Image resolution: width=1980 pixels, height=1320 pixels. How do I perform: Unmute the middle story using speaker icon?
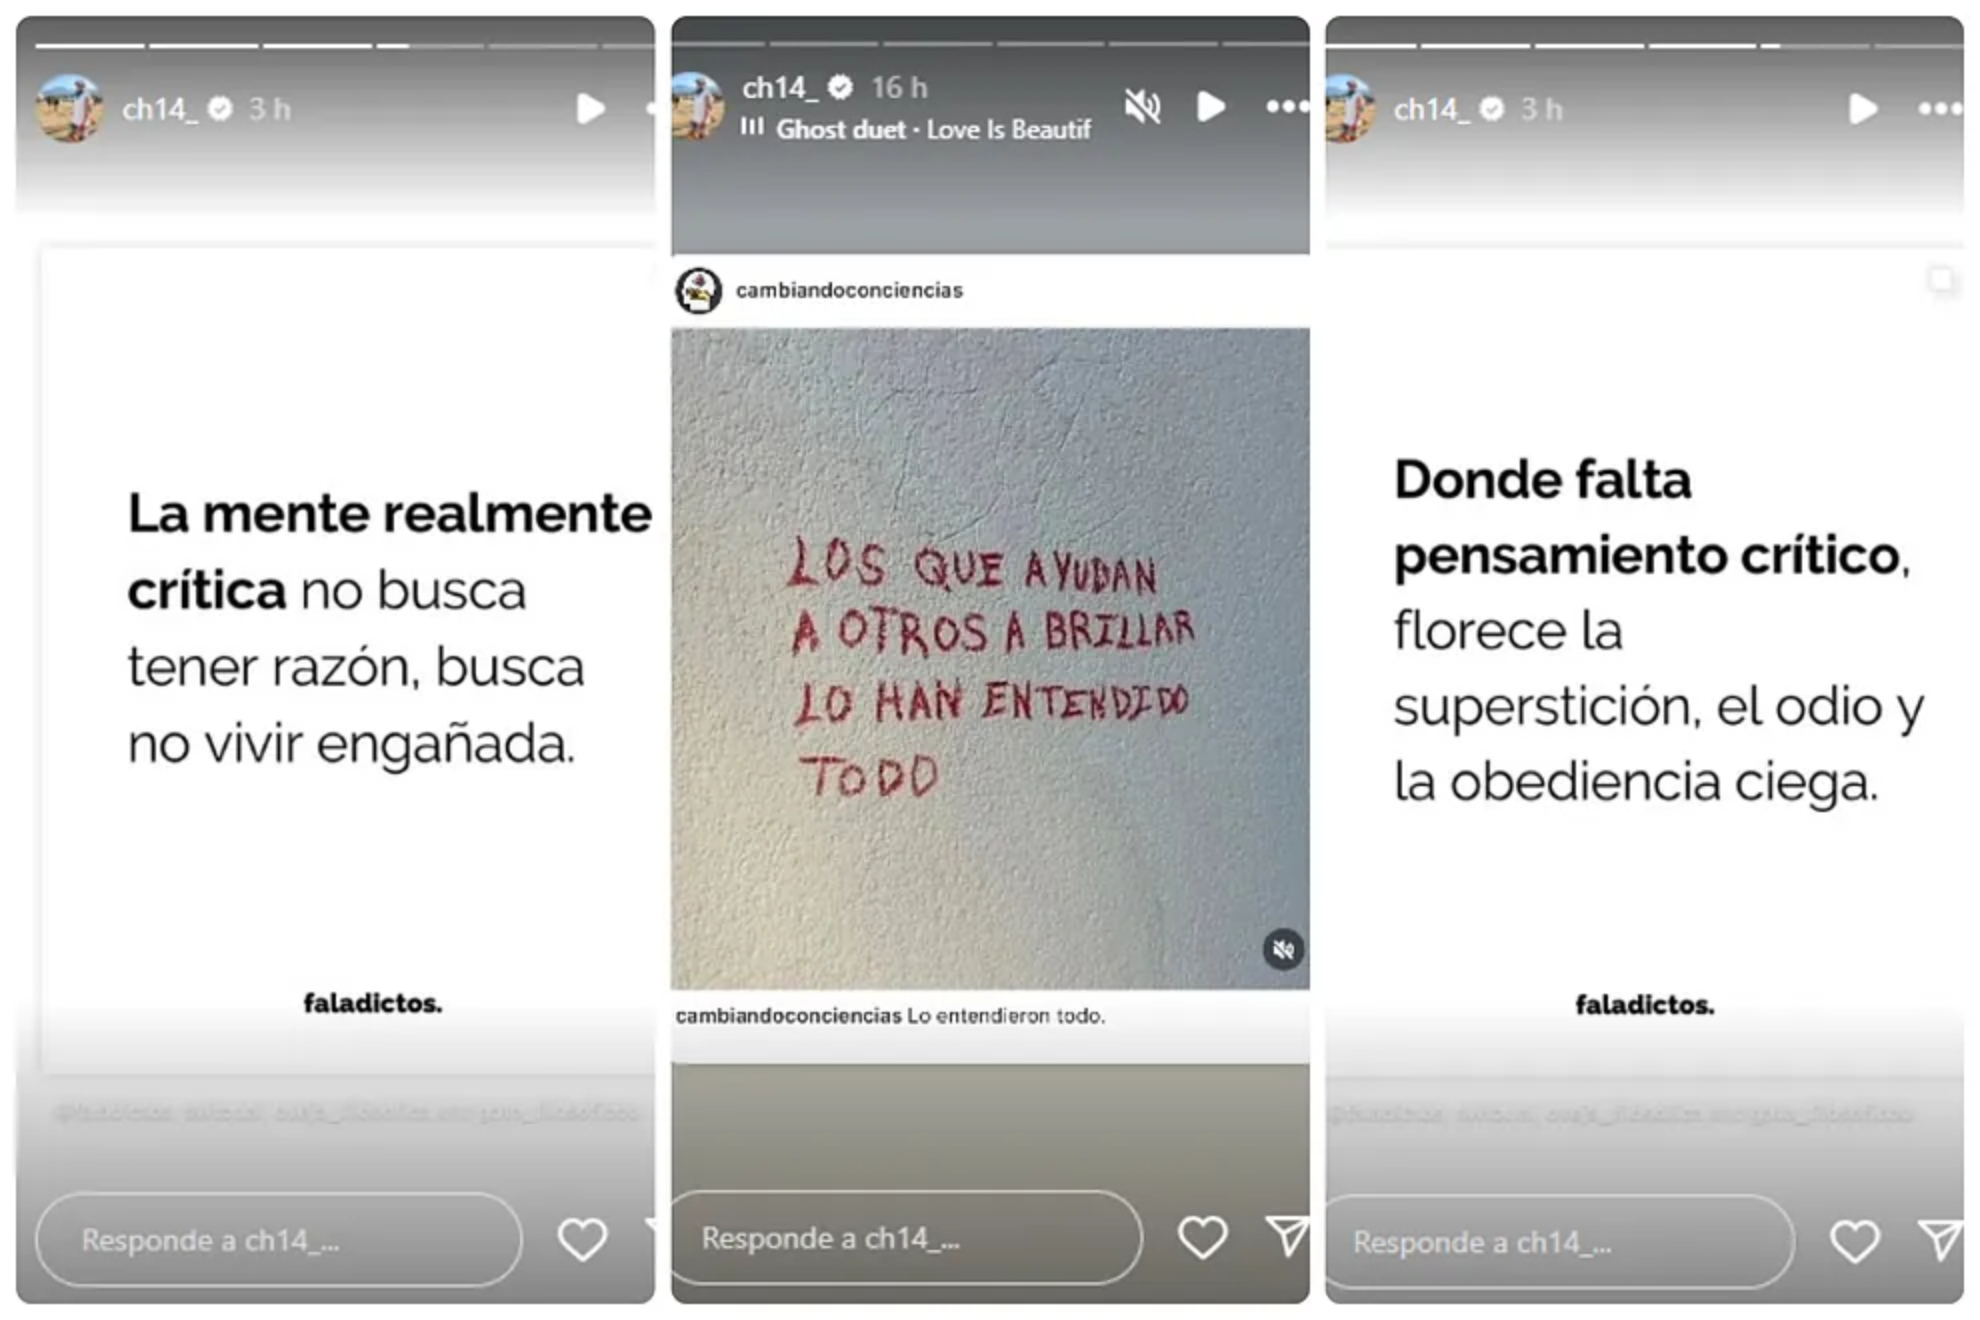pos(1142,107)
